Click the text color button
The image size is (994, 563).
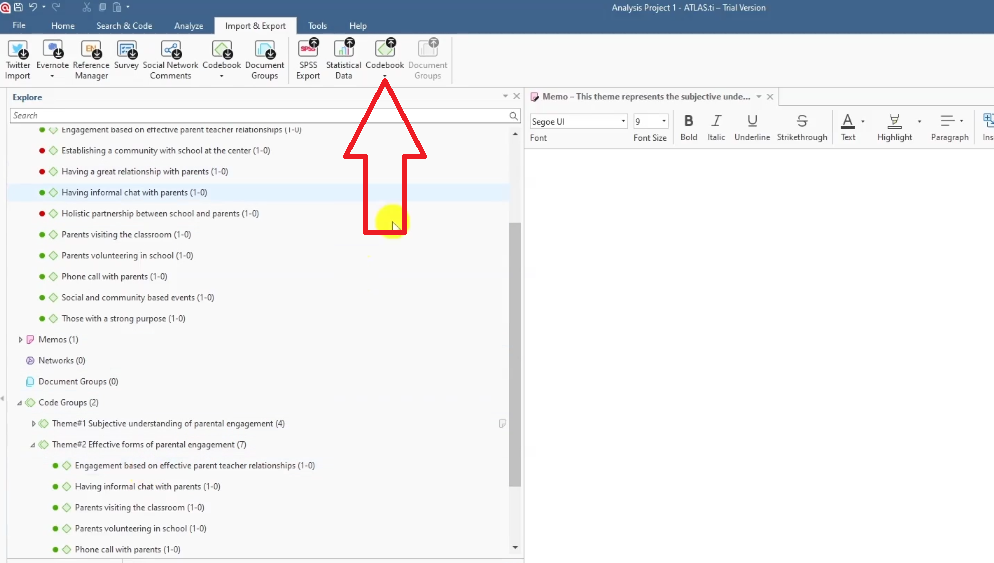(847, 121)
